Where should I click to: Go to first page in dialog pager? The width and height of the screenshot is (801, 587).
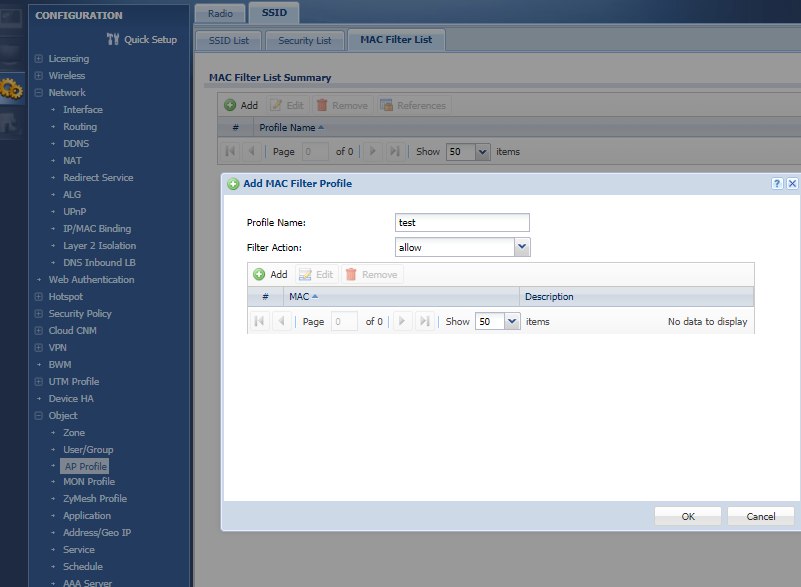tap(260, 321)
